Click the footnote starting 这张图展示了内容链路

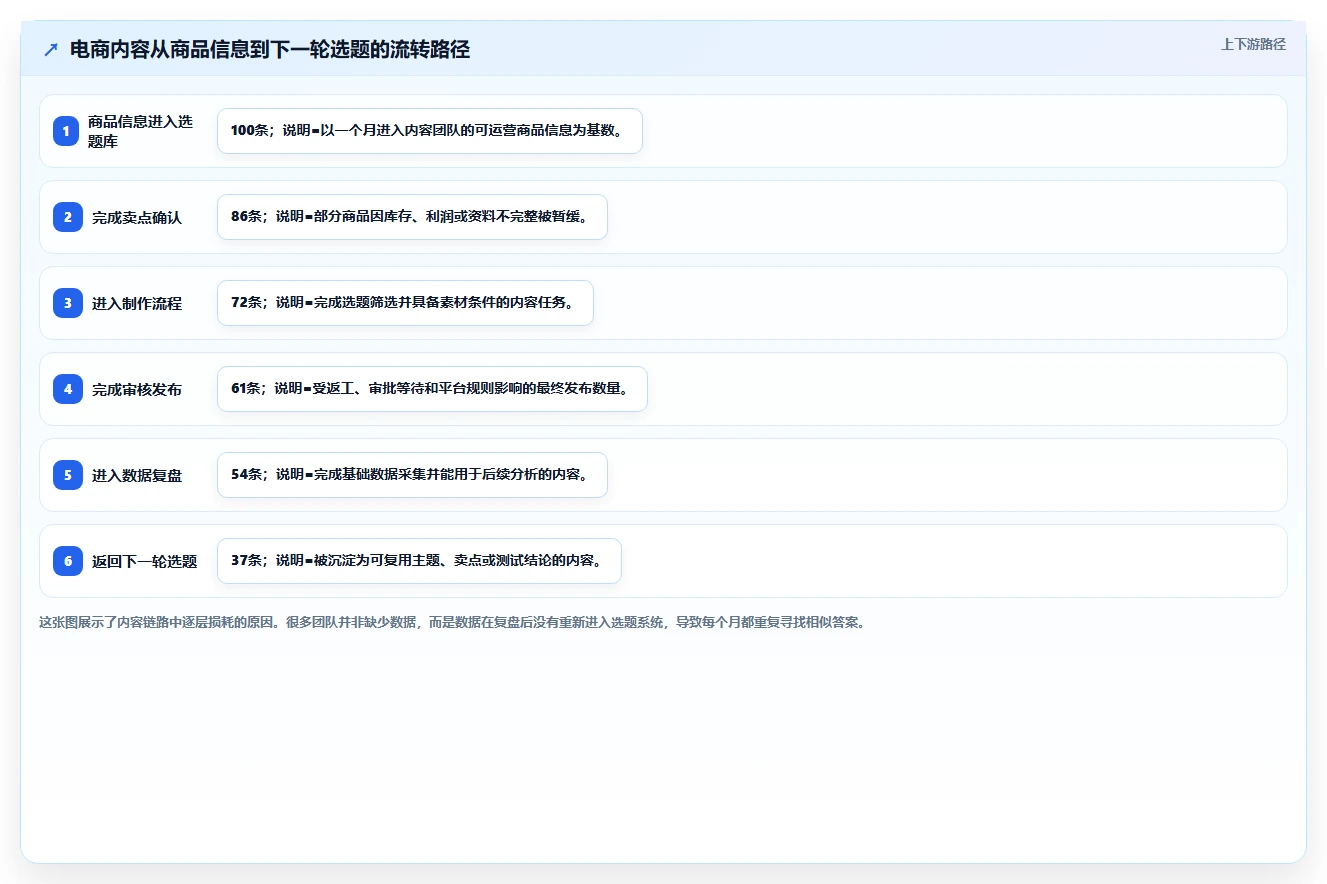tap(452, 622)
